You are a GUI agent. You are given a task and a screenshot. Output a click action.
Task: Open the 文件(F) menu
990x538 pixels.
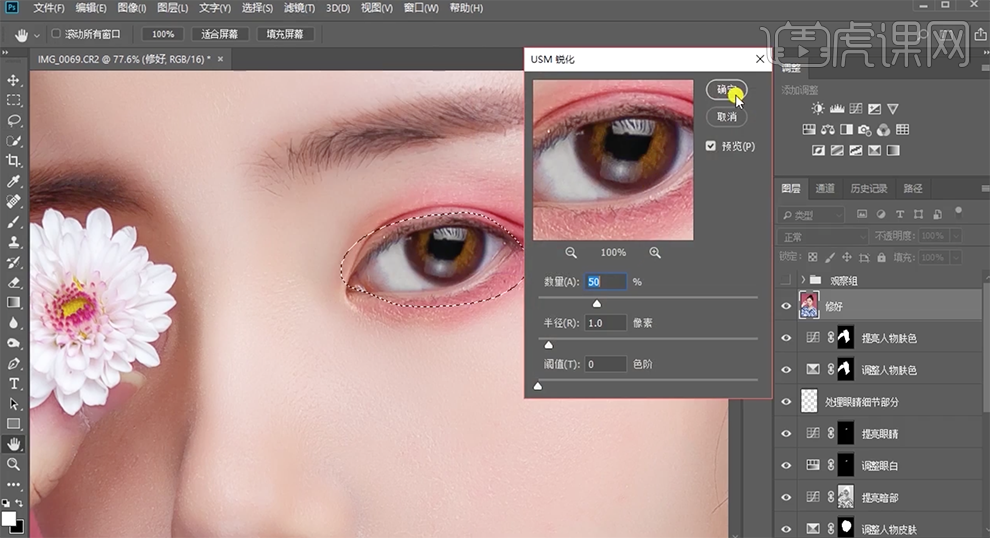(x=49, y=8)
